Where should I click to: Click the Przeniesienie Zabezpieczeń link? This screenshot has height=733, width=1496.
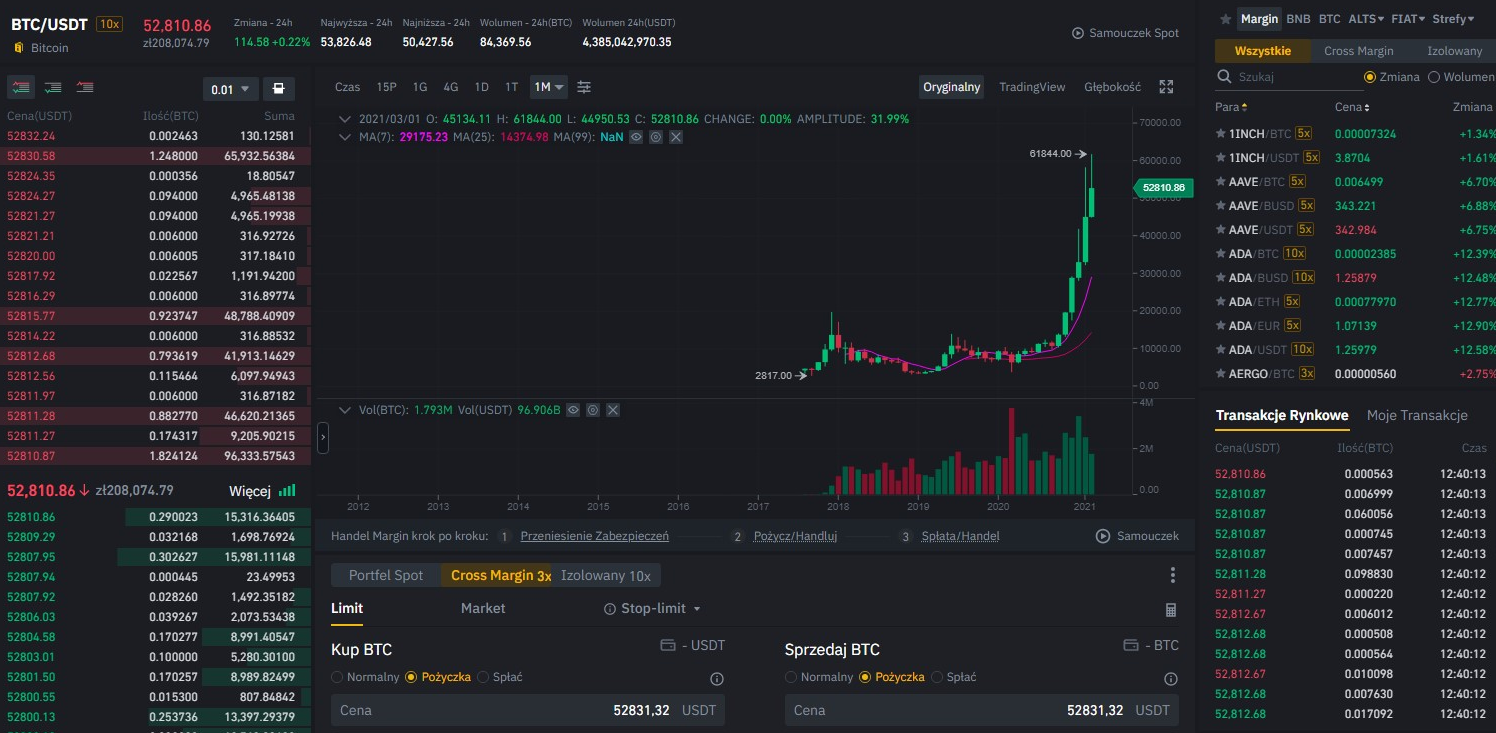[x=595, y=536]
